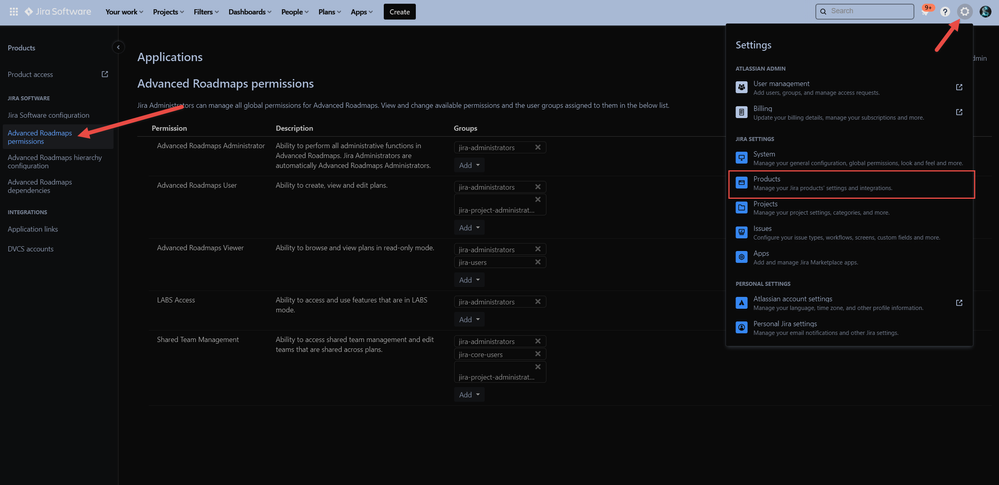
Task: Open Add dropdown for Advanced Roadmaps Administrator
Action: pos(469,165)
